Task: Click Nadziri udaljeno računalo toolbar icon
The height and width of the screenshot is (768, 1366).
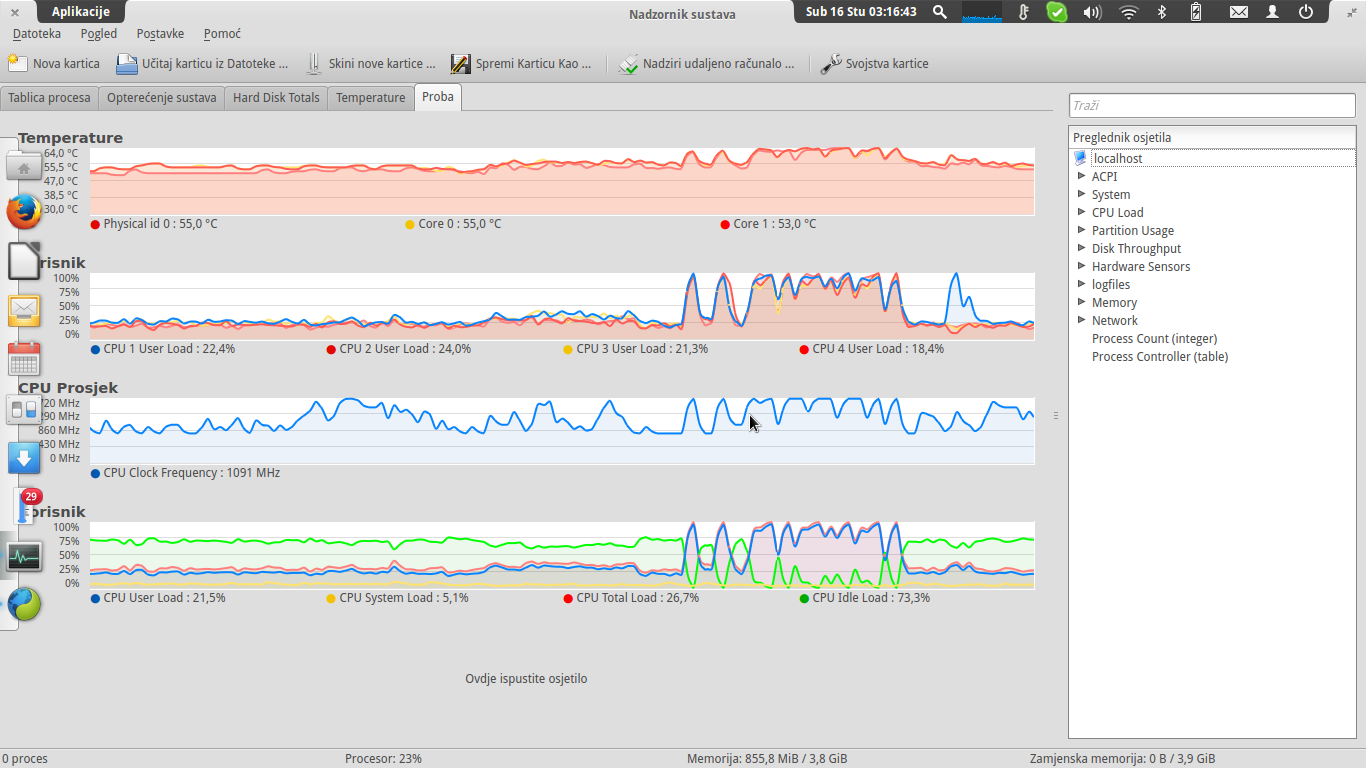Action: tap(628, 64)
